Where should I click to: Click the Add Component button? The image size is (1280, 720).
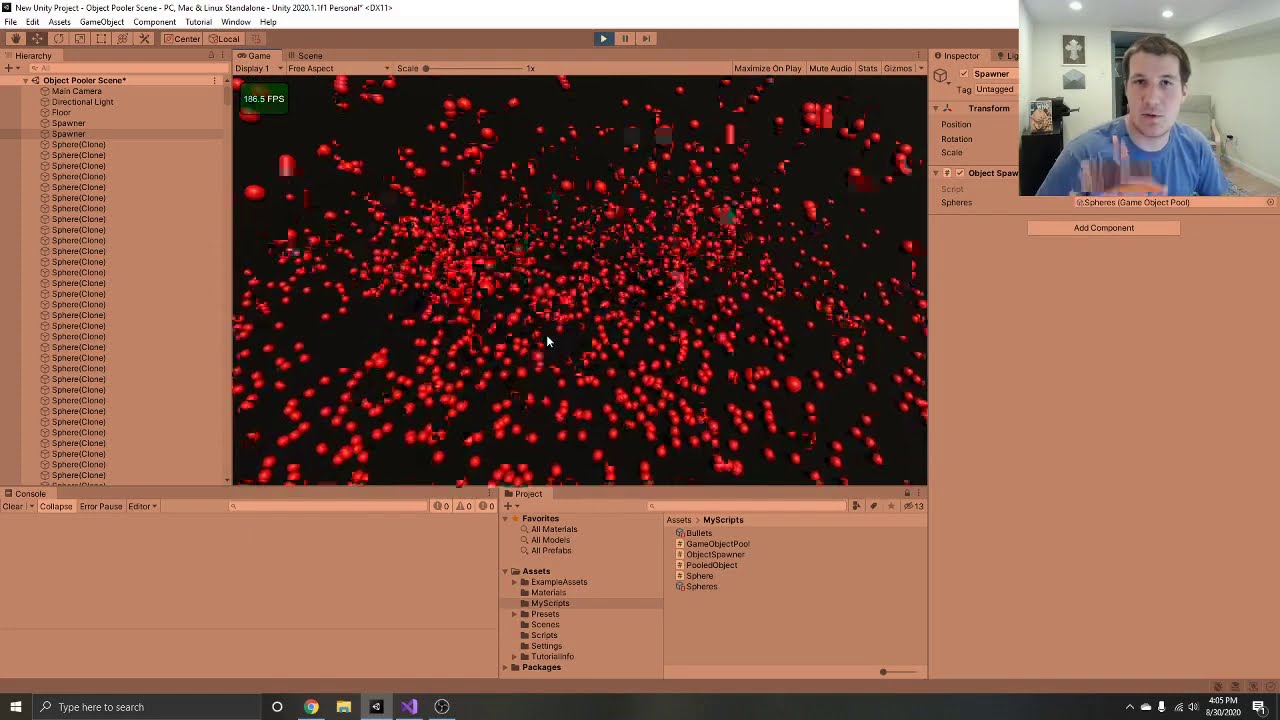1104,228
